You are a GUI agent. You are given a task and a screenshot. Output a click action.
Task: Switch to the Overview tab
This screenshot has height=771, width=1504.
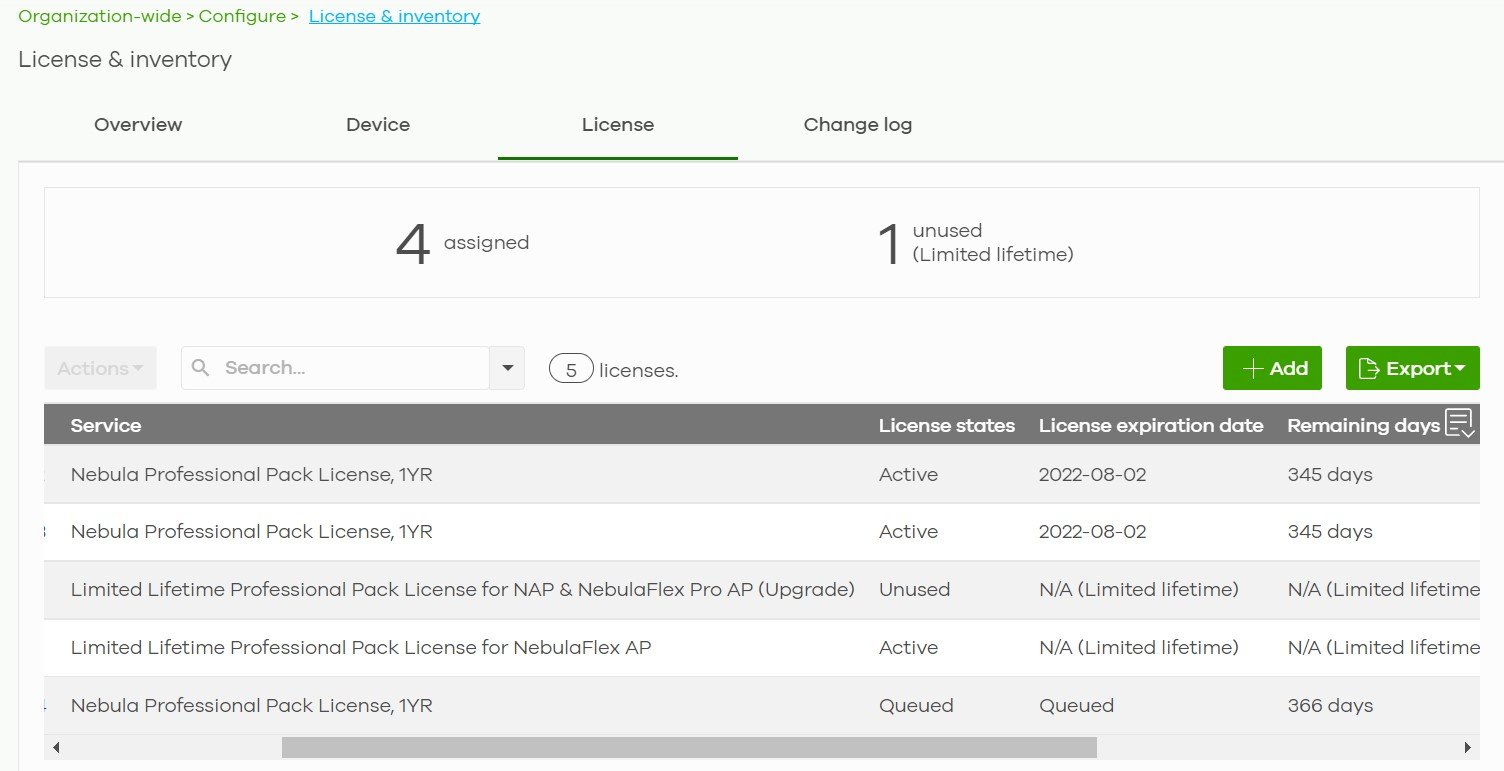click(x=138, y=125)
